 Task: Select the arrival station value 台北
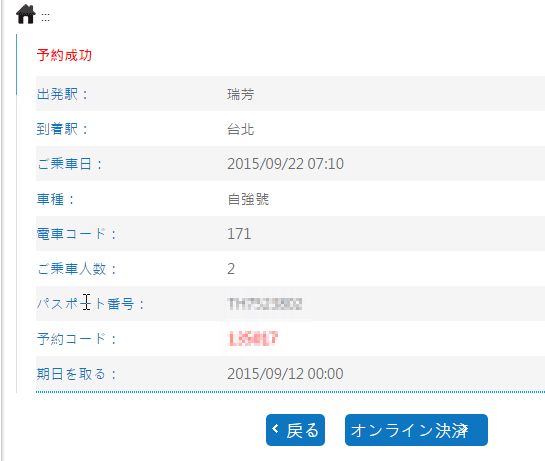click(x=241, y=129)
